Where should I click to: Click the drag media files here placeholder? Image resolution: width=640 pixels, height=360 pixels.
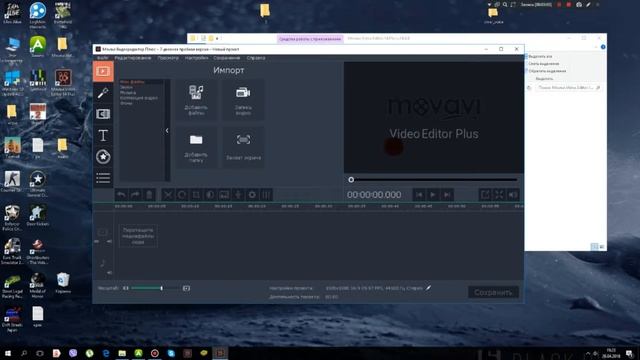(x=138, y=236)
